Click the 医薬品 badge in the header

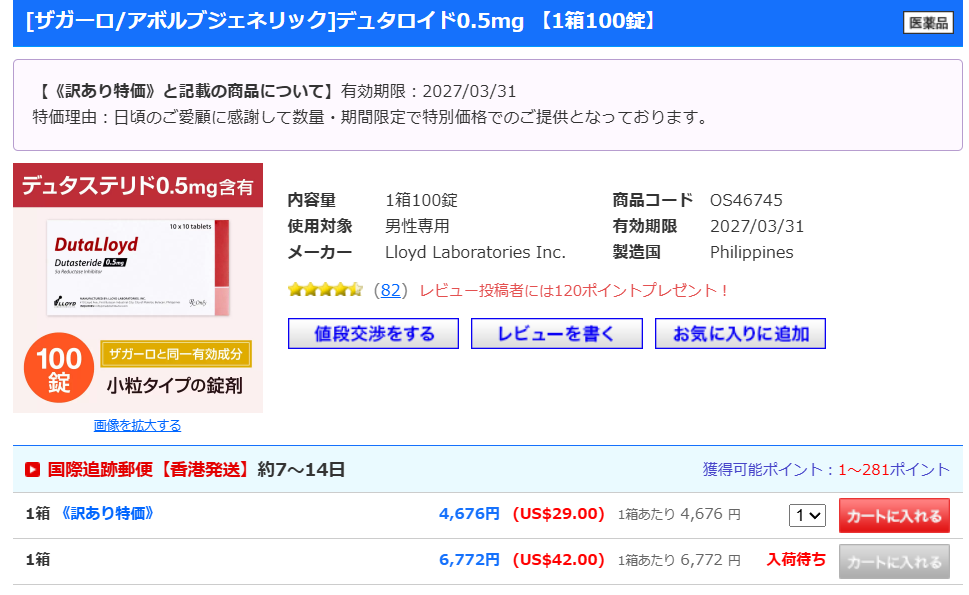pos(927,22)
